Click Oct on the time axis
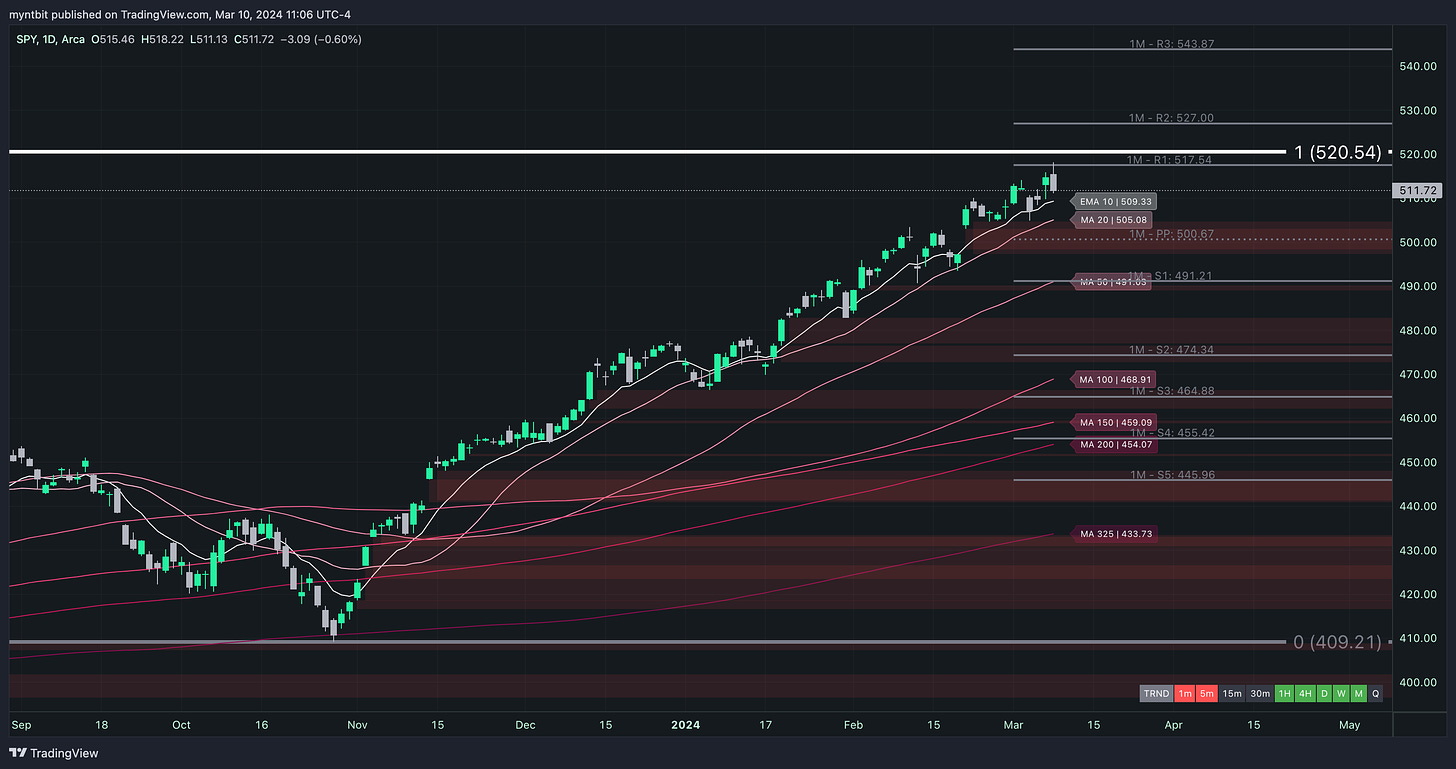 pos(181,723)
